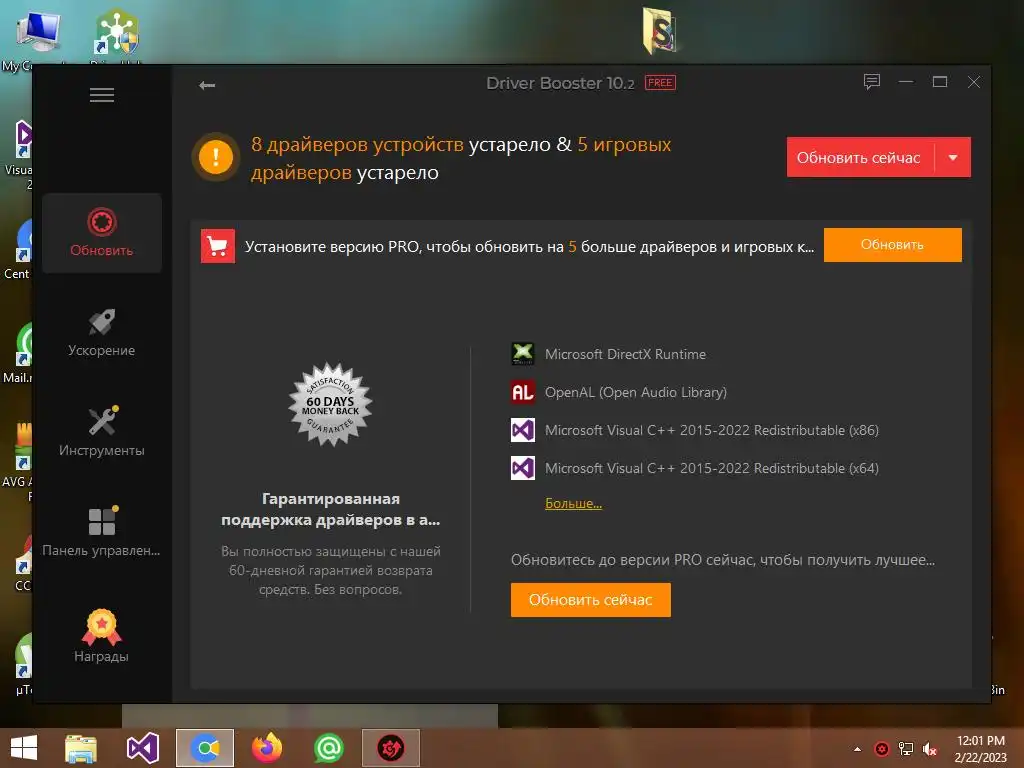
Task: Click the red Обновить сейчас button
Action: click(x=860, y=157)
